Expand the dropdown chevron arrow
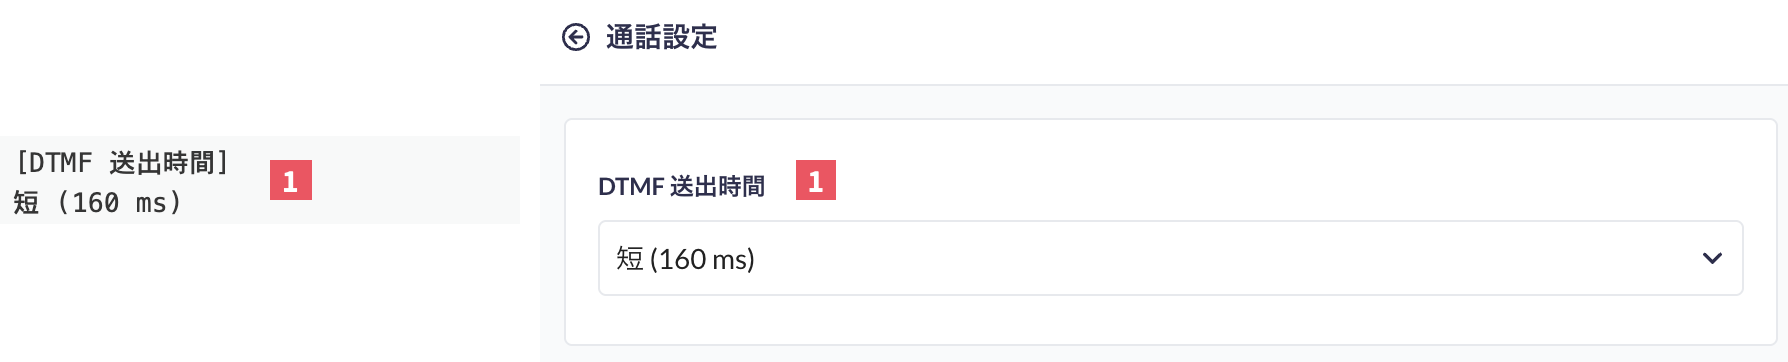The width and height of the screenshot is (1788, 362). coord(1712,258)
